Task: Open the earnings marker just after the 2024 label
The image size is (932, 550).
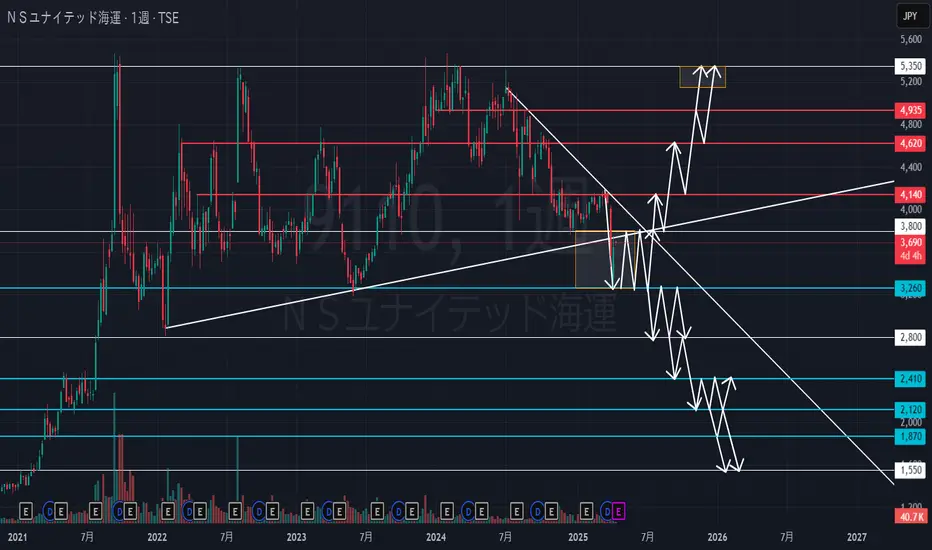Action: pos(446,511)
